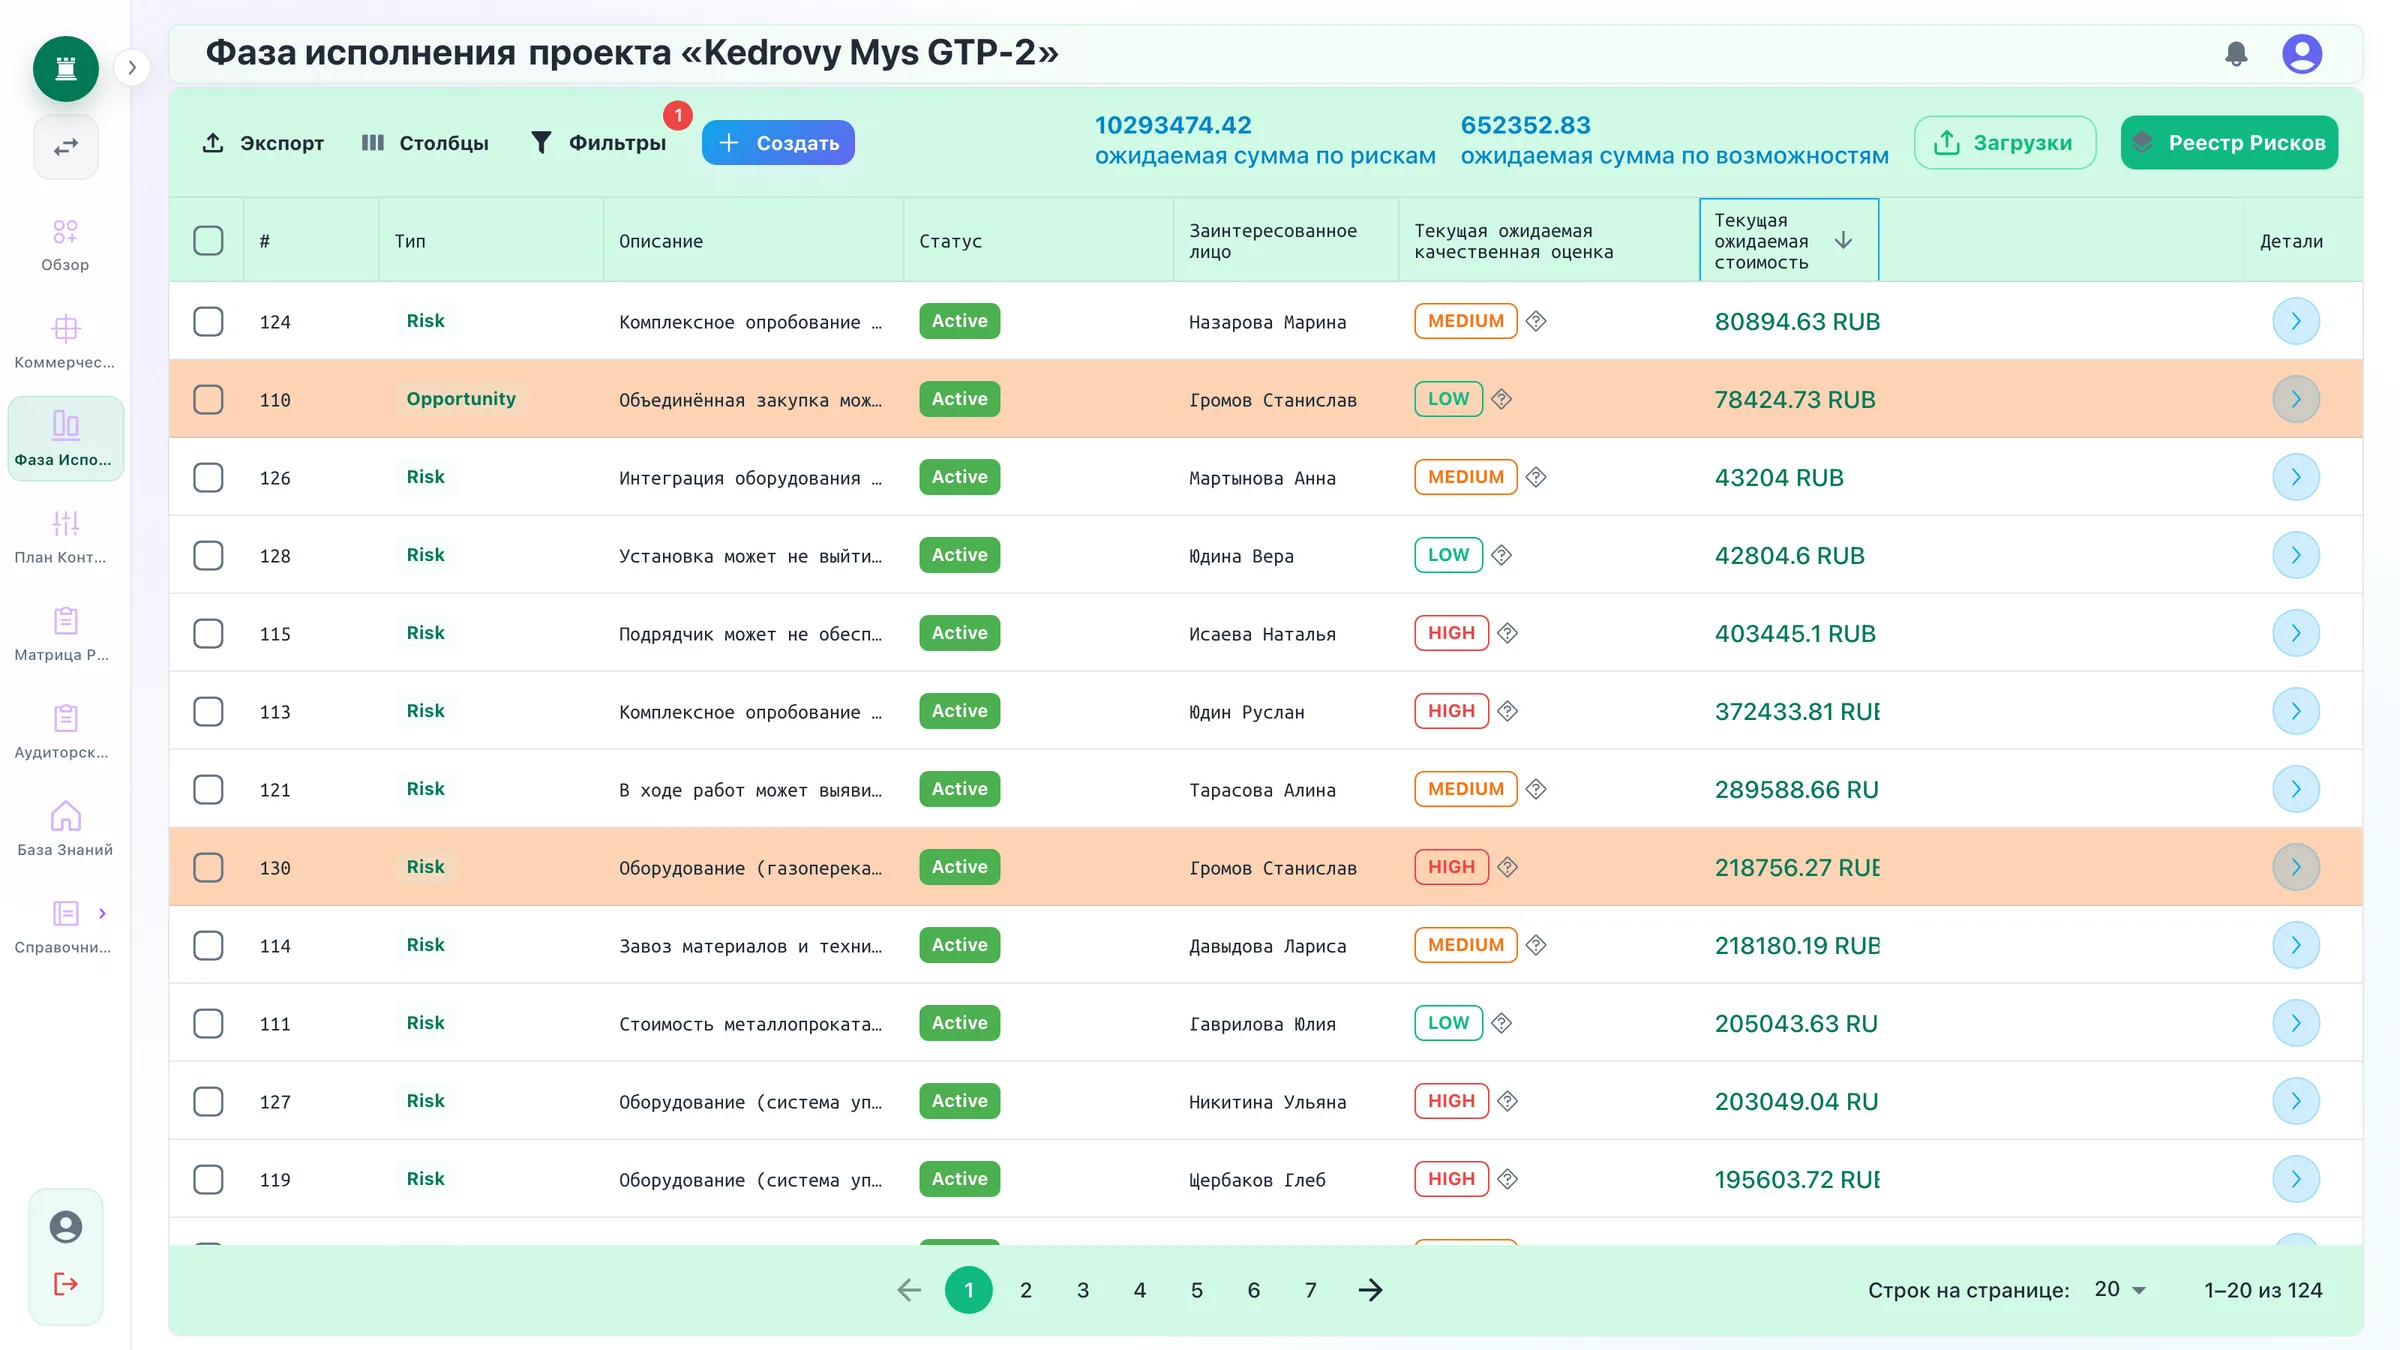Expand Справочни... submenu chevron
The height and width of the screenshot is (1350, 2400).
(102, 913)
